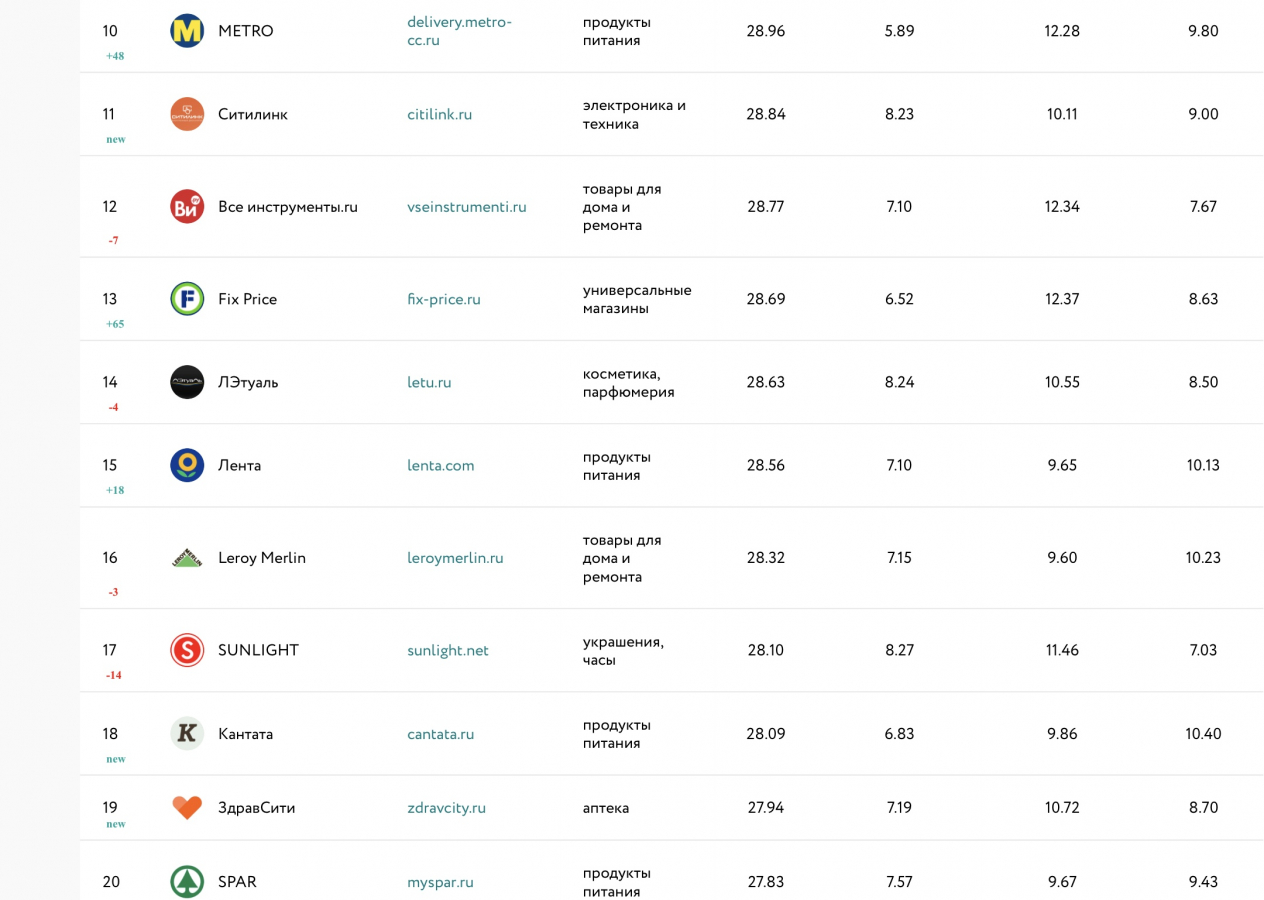The image size is (1264, 900).
Task: Click the SPAR green tree logo
Action: click(x=187, y=881)
